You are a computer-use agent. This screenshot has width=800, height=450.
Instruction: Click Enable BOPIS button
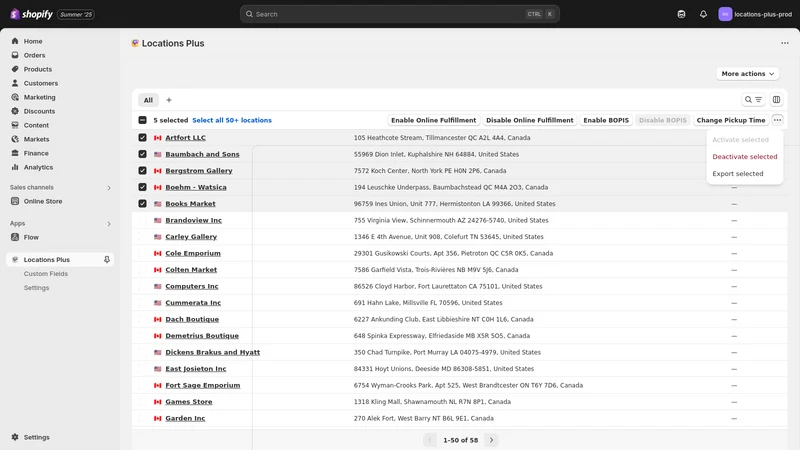pyautogui.click(x=606, y=120)
